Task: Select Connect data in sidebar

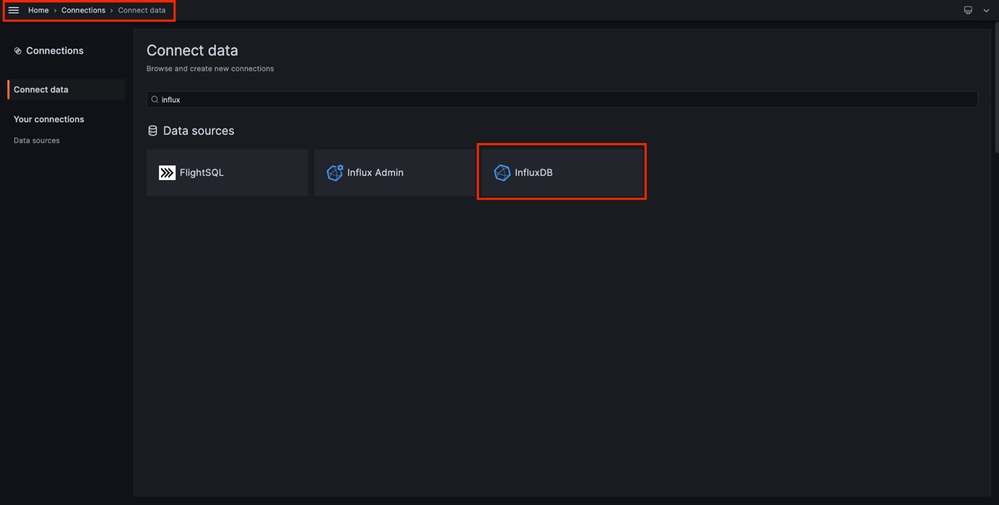Action: click(66, 90)
